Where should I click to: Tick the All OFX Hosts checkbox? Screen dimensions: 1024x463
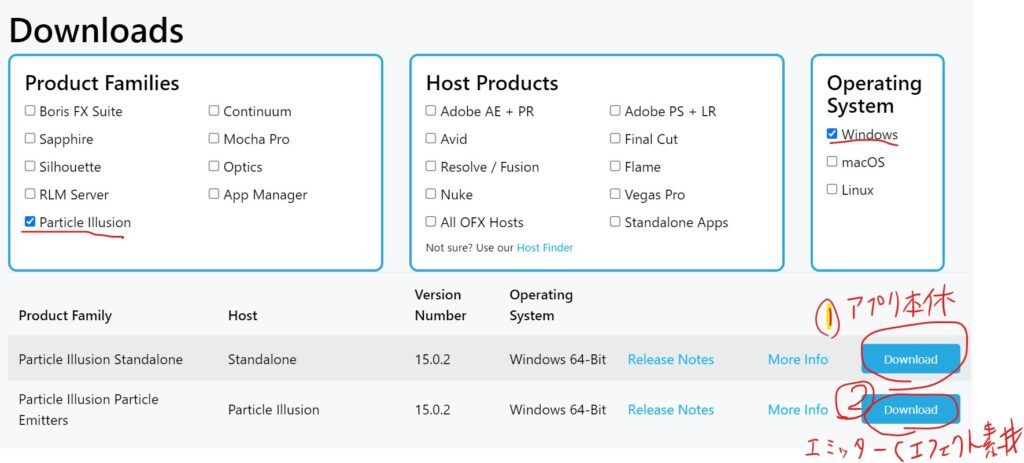coord(431,221)
